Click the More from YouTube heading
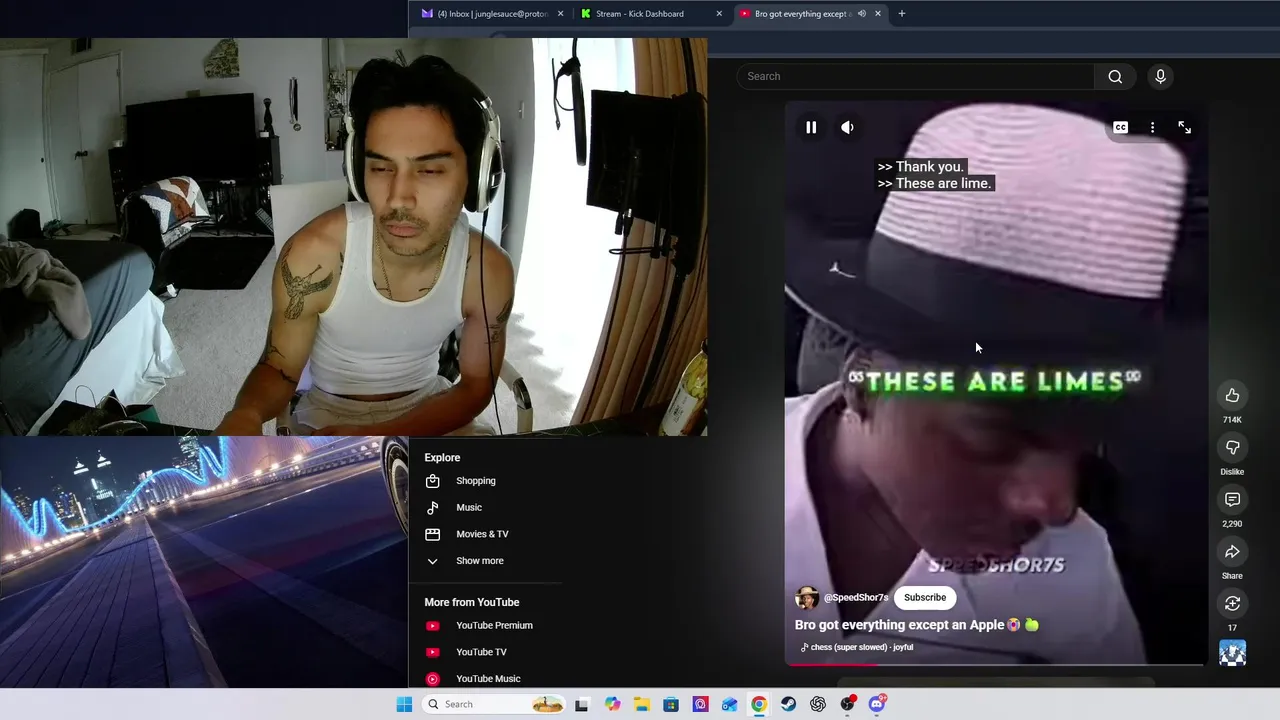The width and height of the screenshot is (1280, 720). [472, 602]
